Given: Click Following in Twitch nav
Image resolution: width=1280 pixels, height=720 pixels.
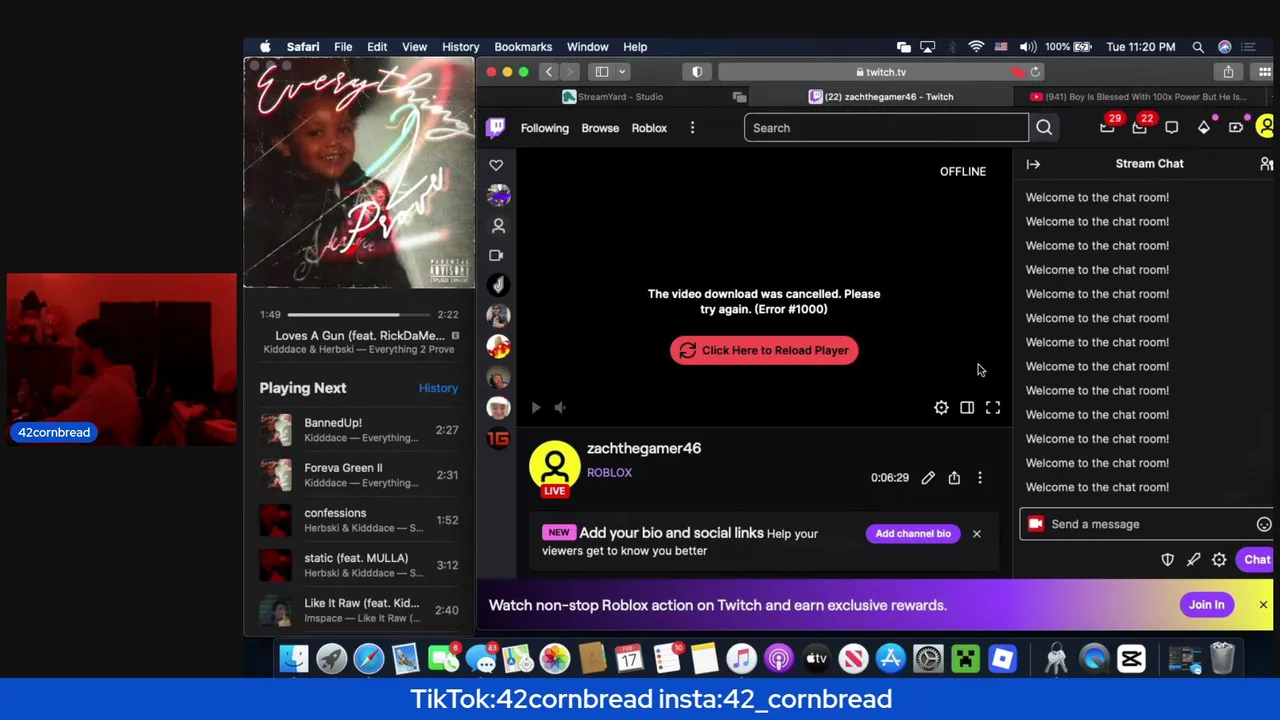Looking at the screenshot, I should click(x=544, y=128).
